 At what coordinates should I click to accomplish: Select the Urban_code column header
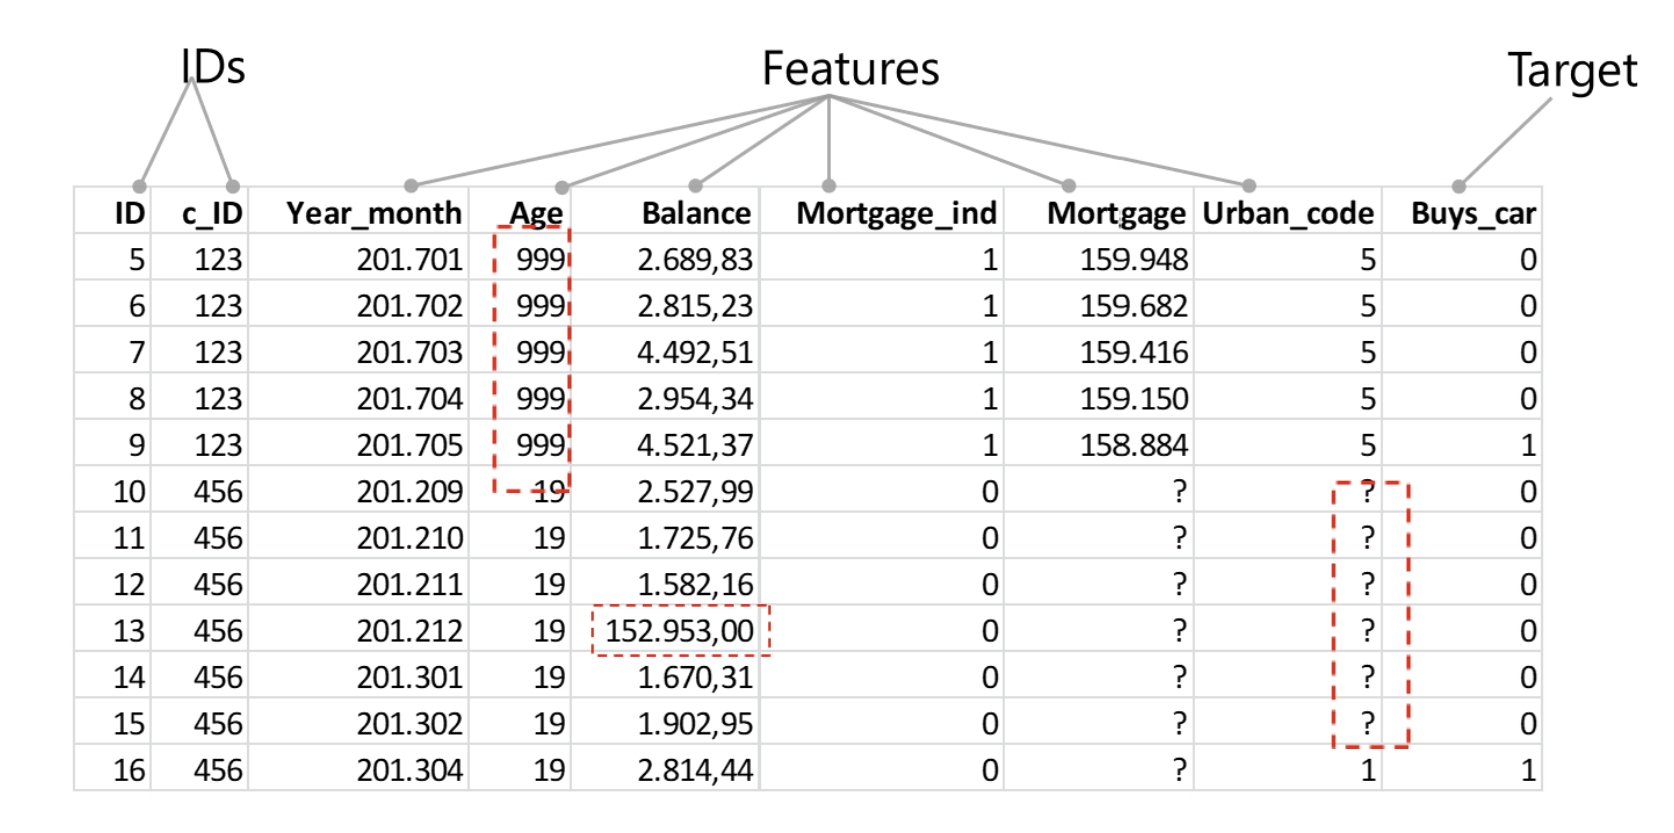click(x=1288, y=213)
